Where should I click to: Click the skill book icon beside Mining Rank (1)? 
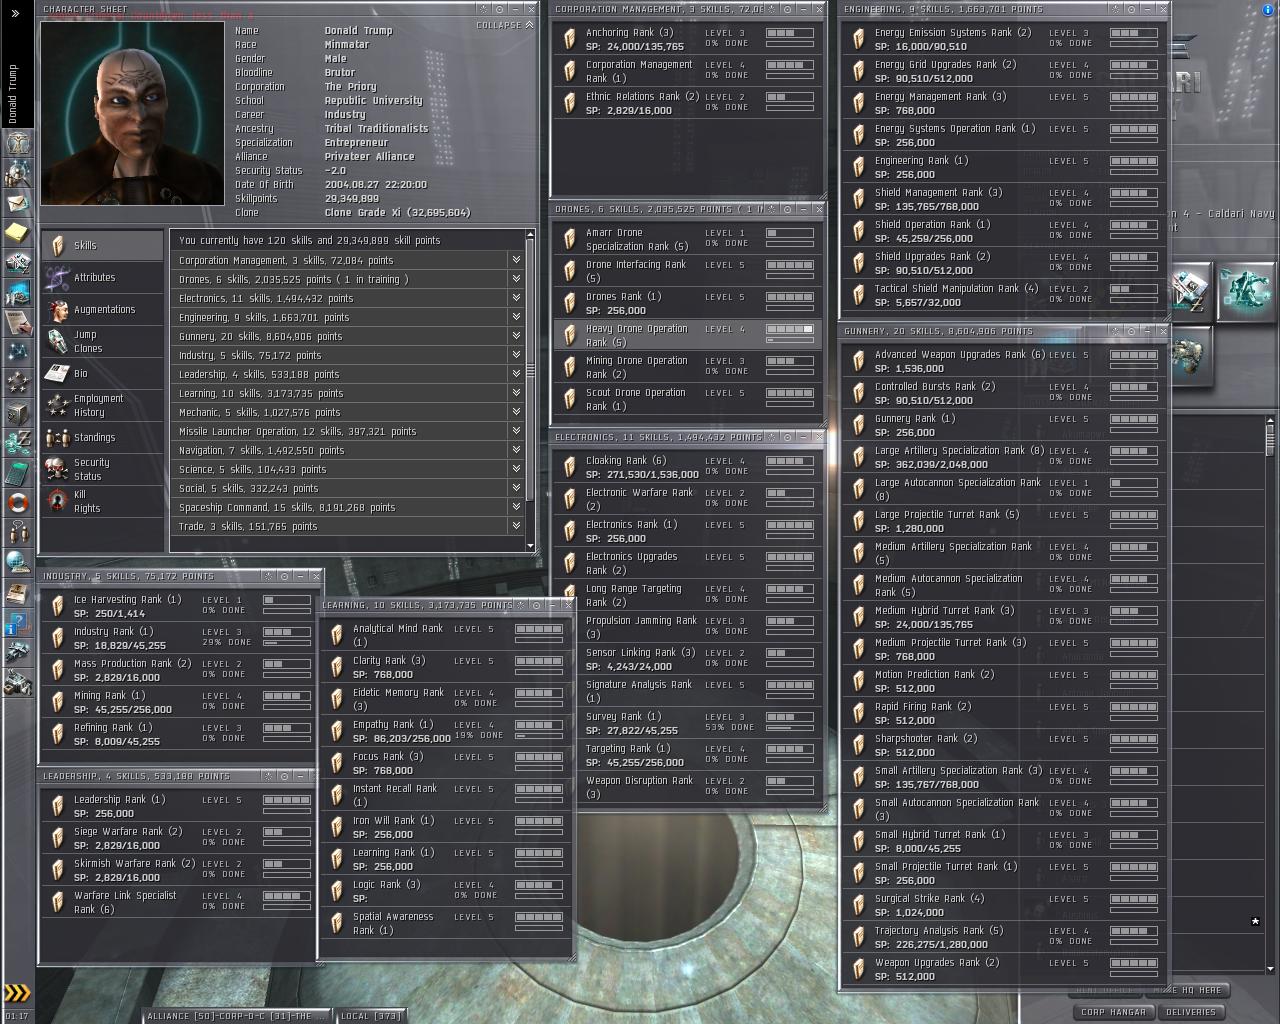[x=58, y=701]
